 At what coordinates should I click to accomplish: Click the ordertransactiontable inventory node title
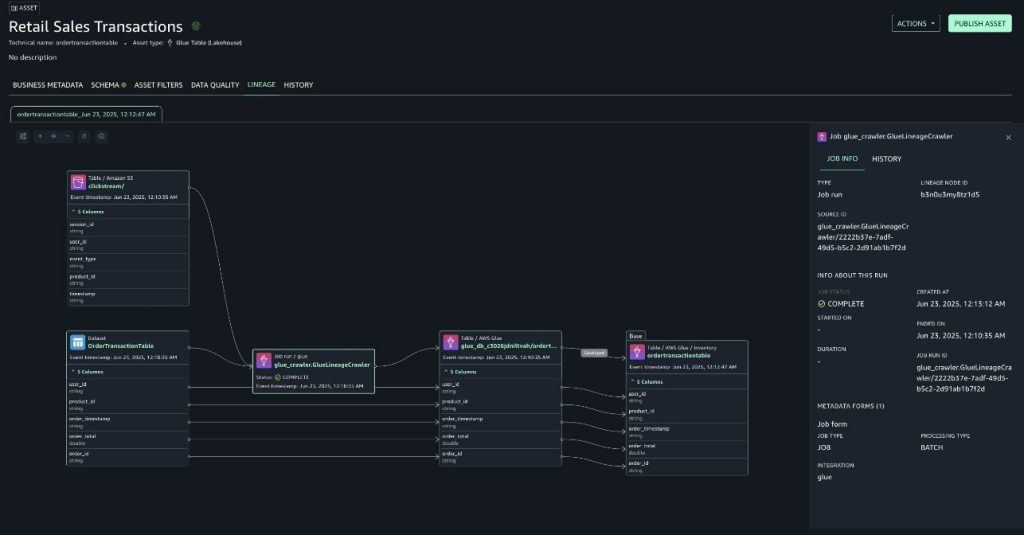(x=679, y=356)
